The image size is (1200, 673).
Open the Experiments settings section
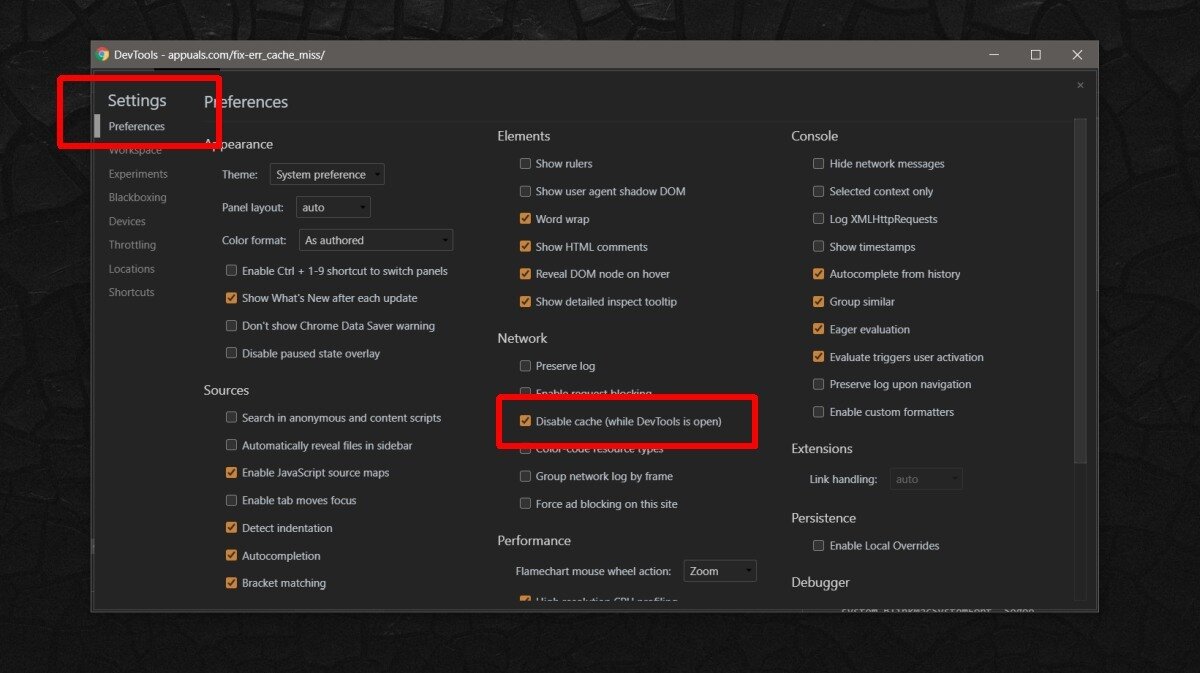[137, 173]
